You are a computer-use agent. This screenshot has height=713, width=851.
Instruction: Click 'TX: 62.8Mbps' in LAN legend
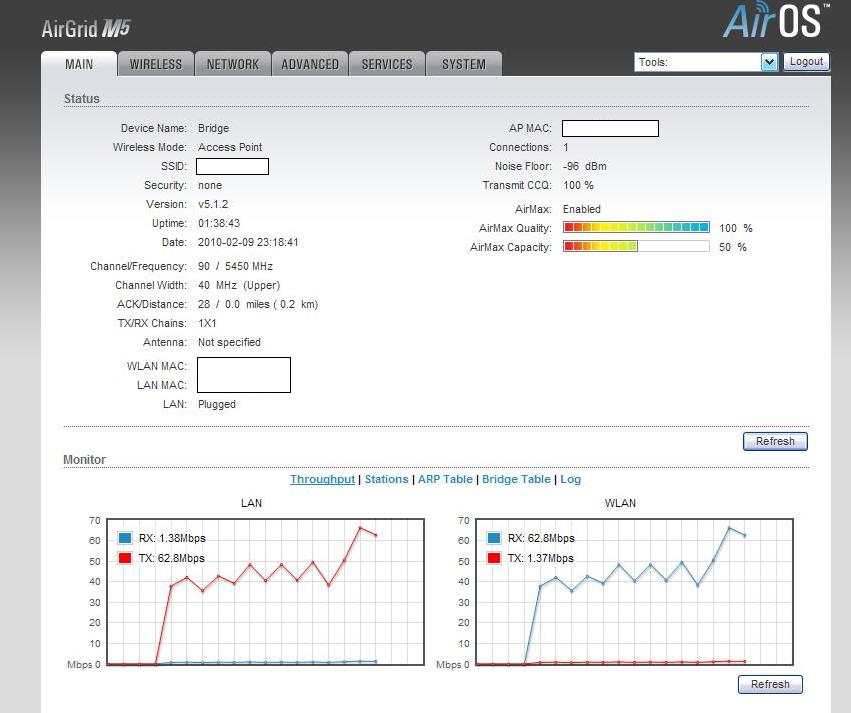click(x=172, y=558)
